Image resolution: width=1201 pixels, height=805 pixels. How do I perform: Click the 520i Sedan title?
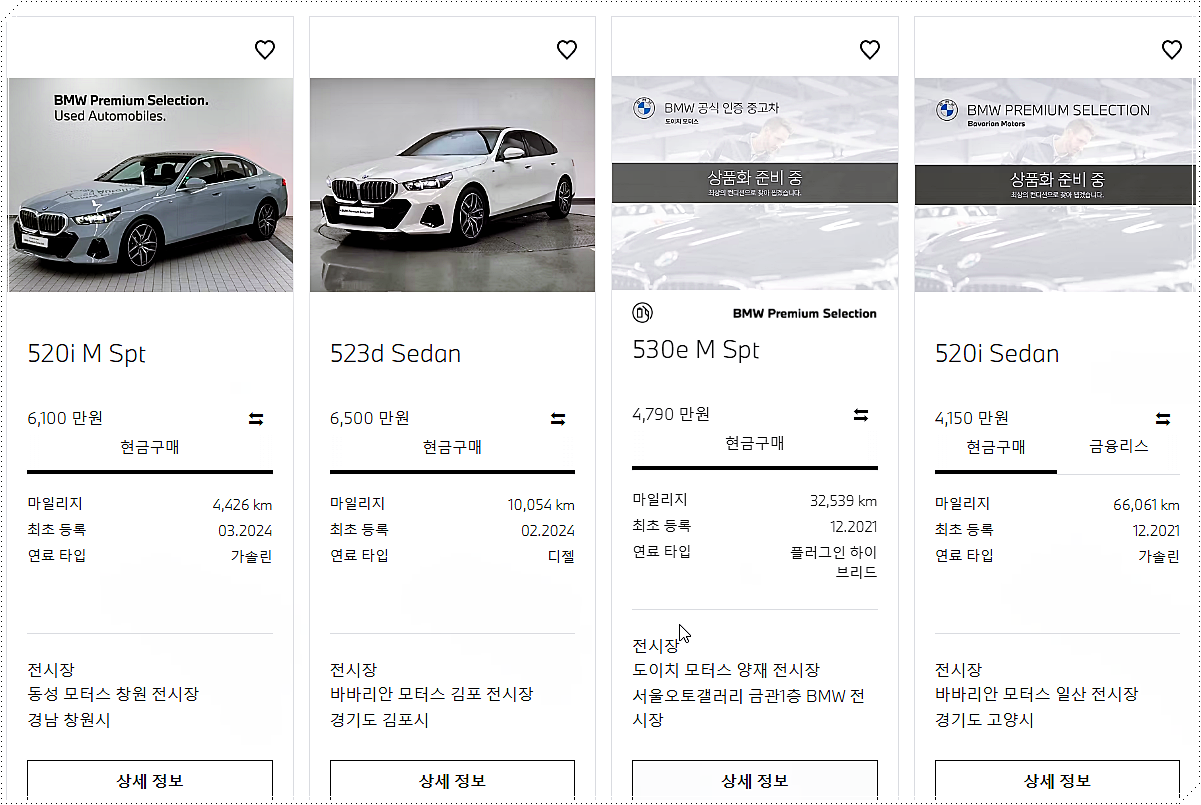(997, 354)
